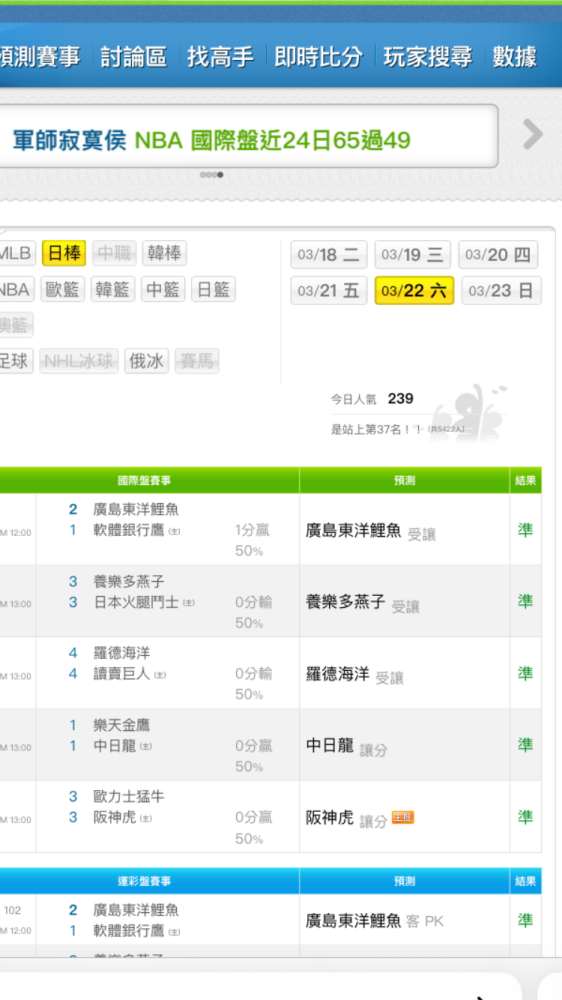Click the 1分贏 50% handicap cell
Screen dimensions: 562x1000
coord(253,540)
